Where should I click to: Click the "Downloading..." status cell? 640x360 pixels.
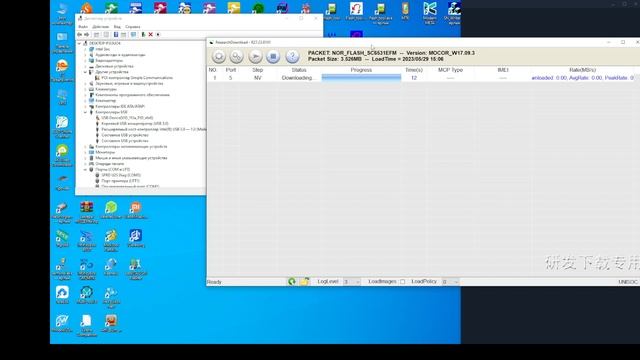pos(299,78)
